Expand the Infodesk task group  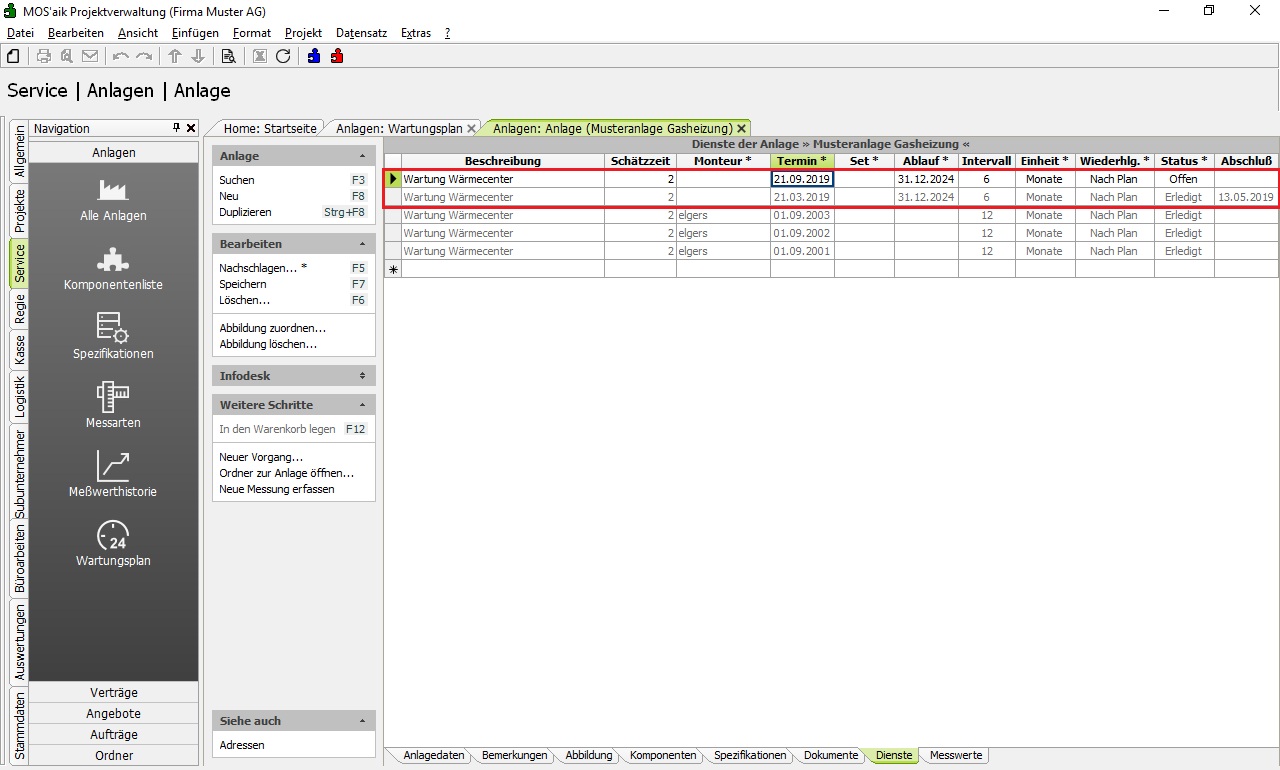[x=362, y=376]
